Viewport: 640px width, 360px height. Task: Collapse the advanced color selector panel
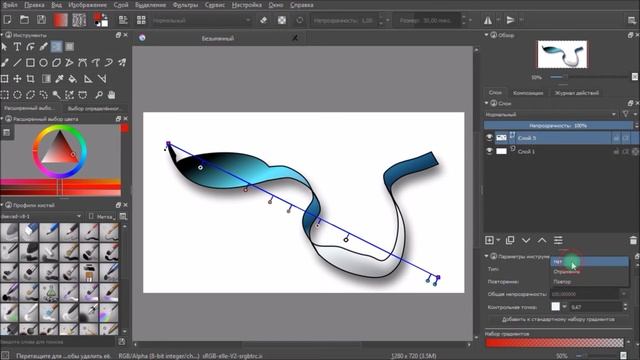(2, 119)
